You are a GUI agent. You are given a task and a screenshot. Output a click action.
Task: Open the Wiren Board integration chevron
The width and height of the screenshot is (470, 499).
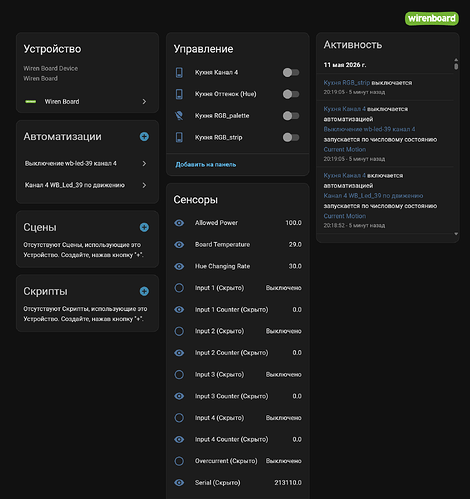[x=144, y=101]
